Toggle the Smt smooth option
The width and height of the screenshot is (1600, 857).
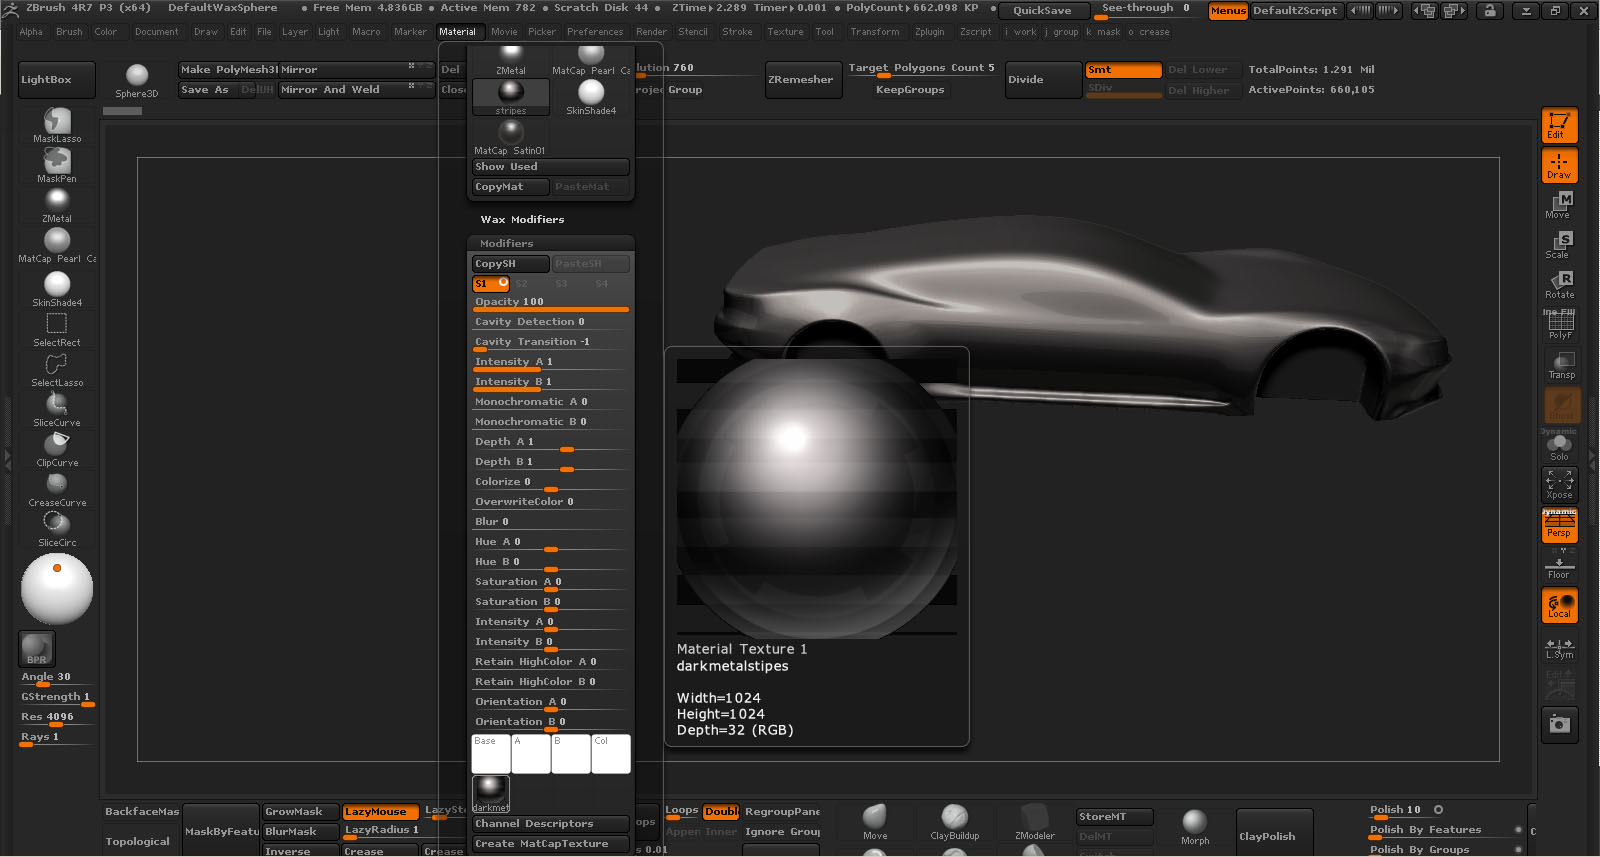click(x=1123, y=70)
